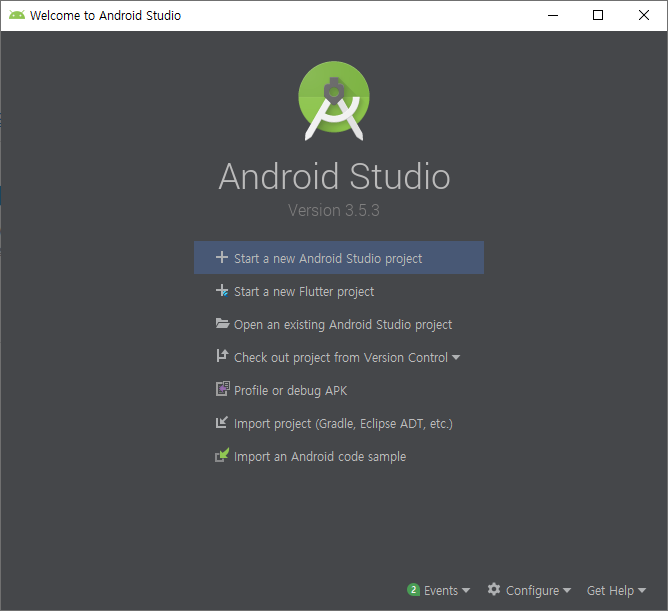Expand the Version Control dropdown arrow

coord(456,357)
